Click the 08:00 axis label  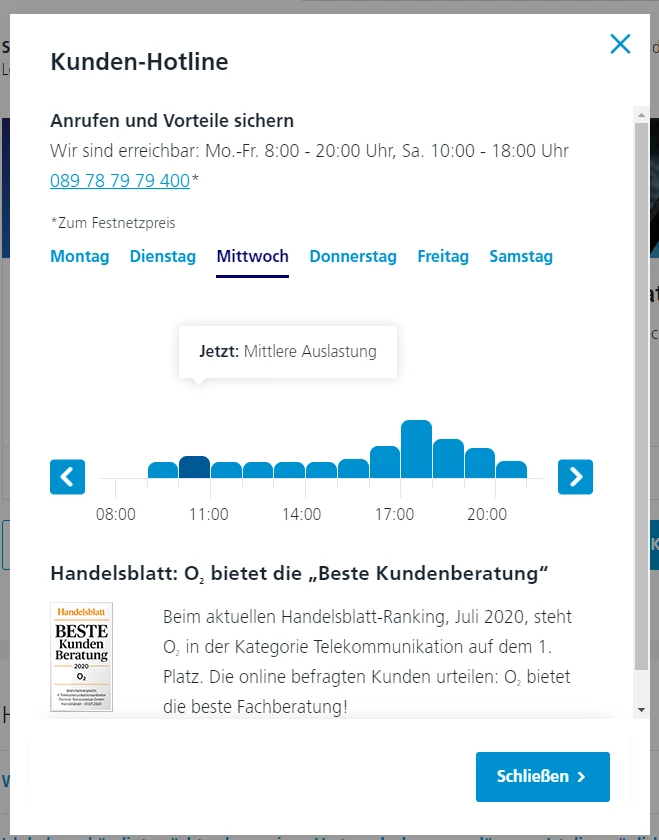click(116, 514)
